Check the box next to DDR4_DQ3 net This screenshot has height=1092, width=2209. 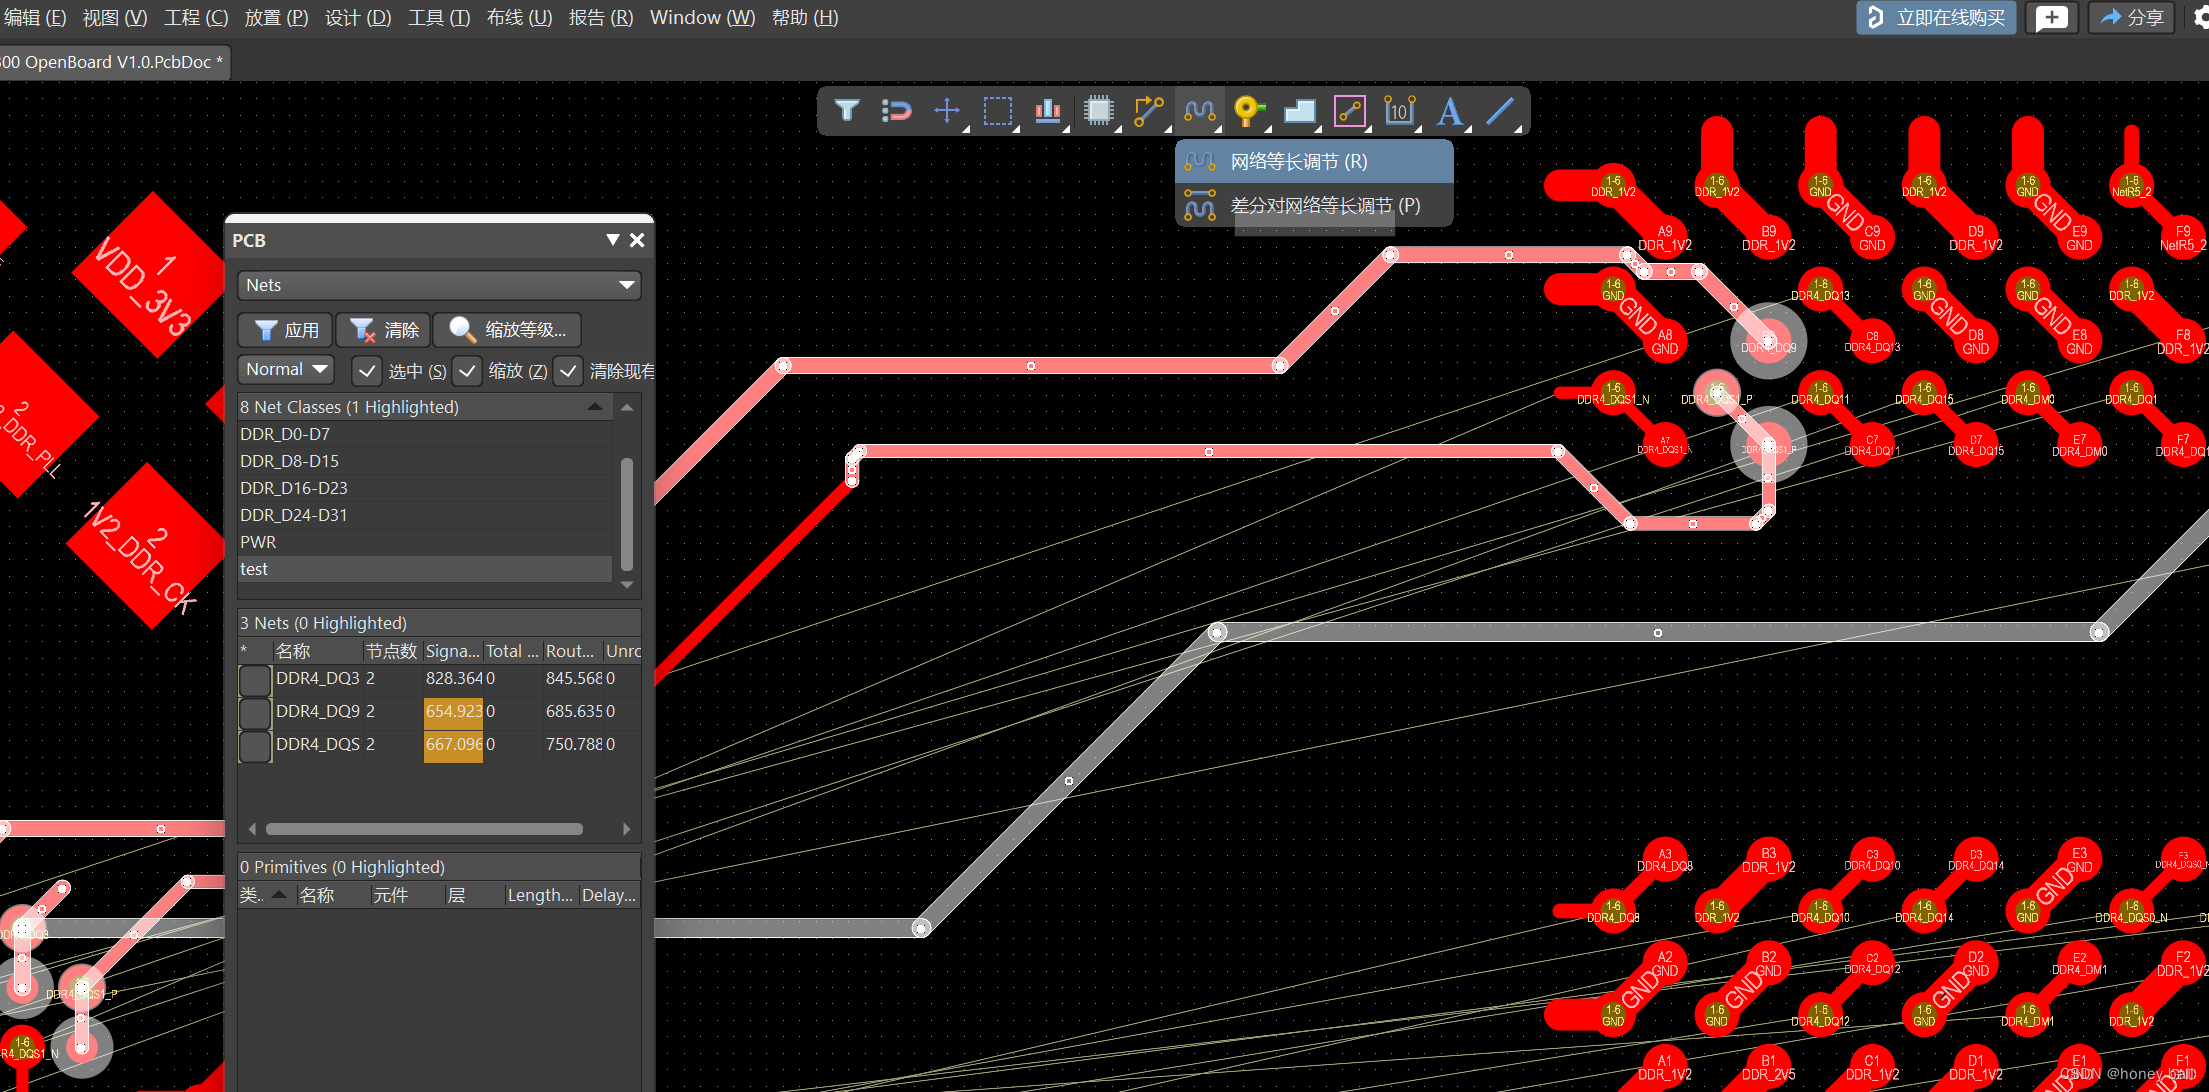(256, 680)
